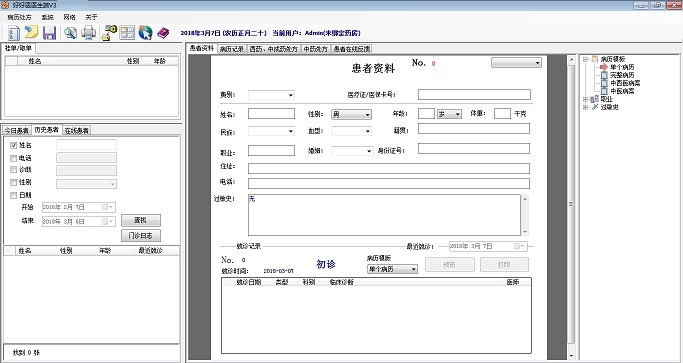Click the 年龄 number input field

pos(426,114)
